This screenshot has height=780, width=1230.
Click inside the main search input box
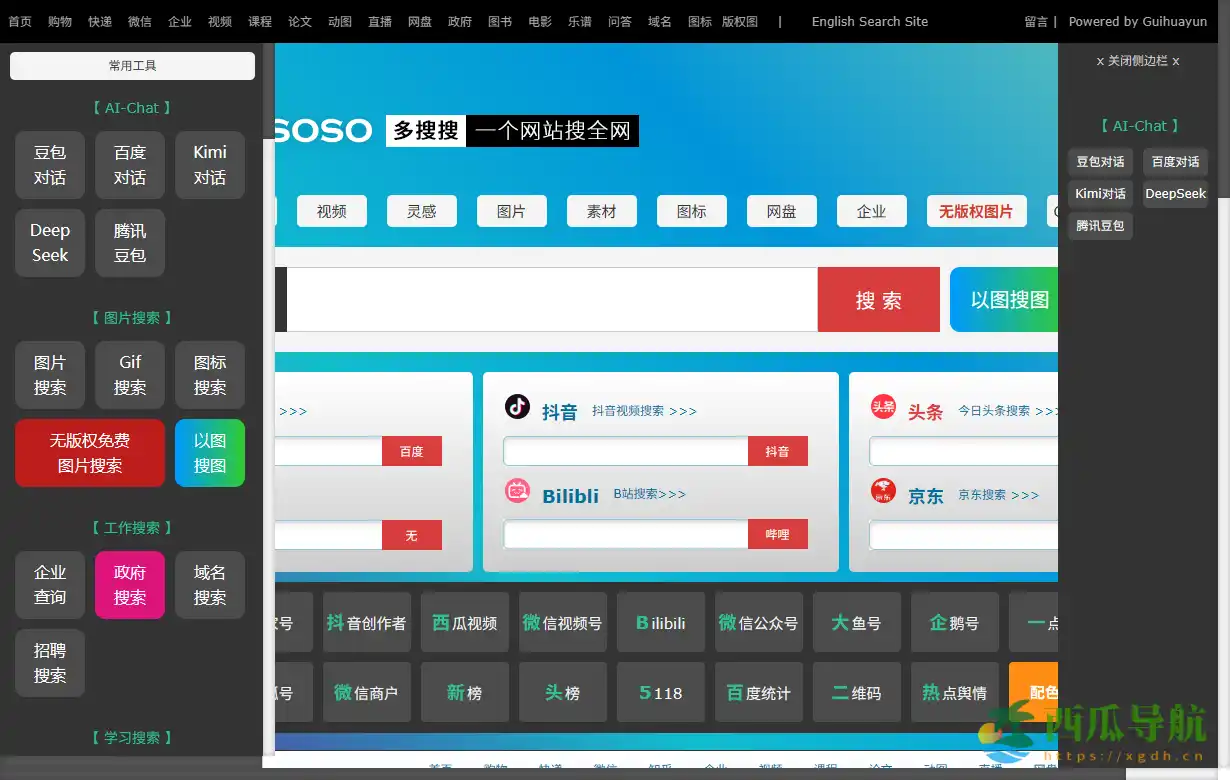coord(550,299)
